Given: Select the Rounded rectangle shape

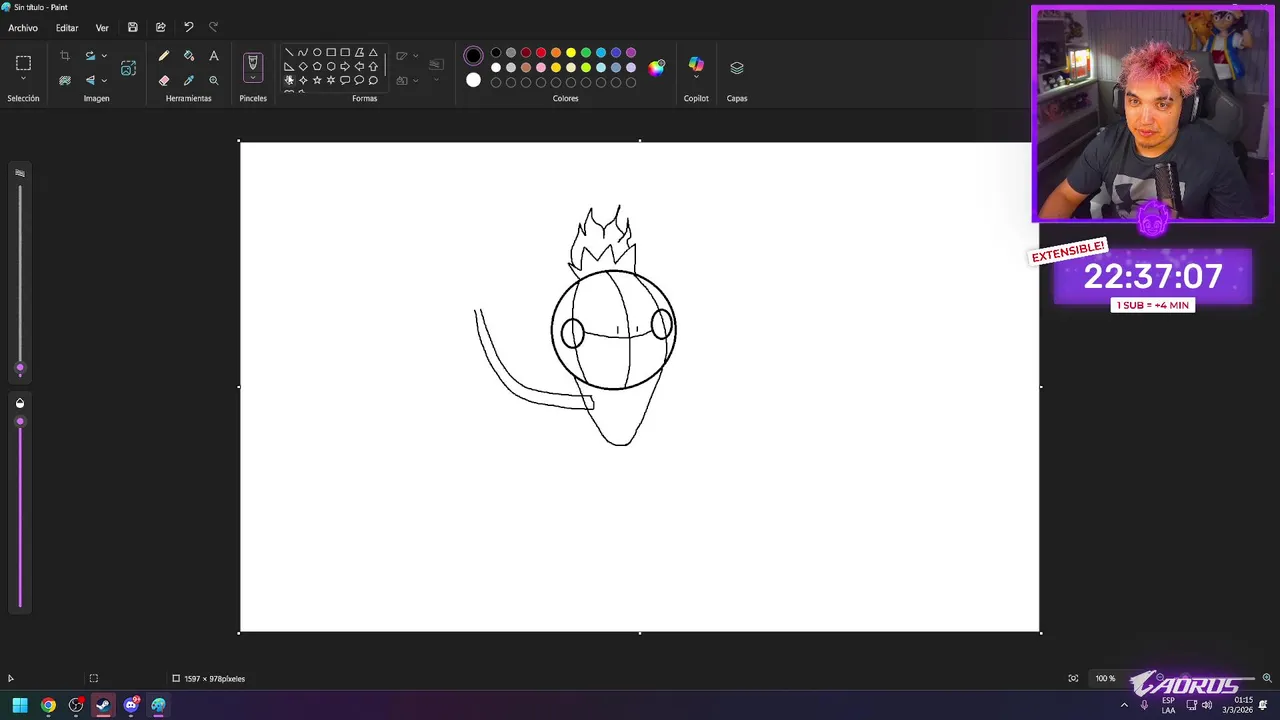Looking at the screenshot, I should click(x=345, y=53).
